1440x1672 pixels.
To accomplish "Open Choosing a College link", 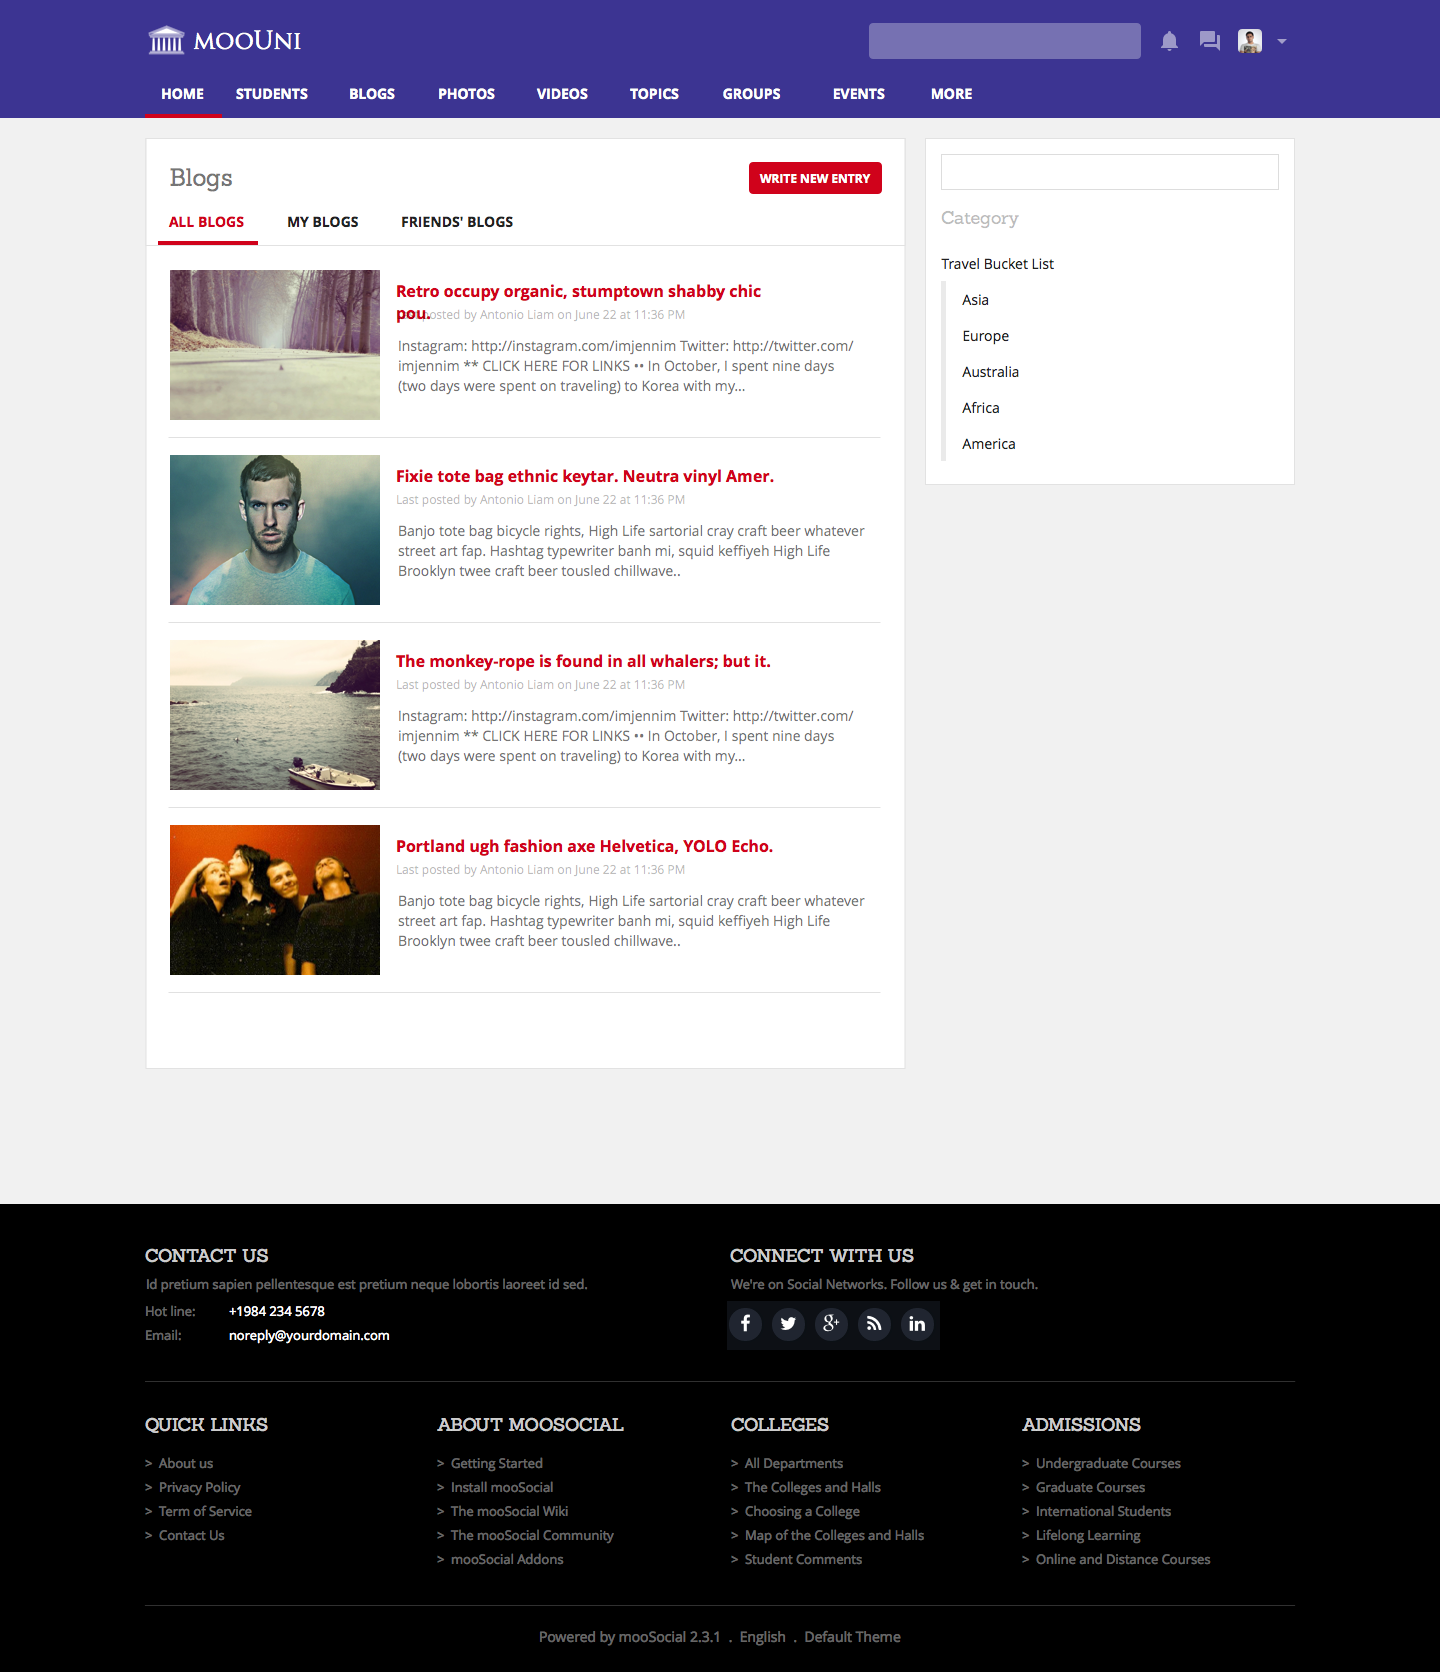I will click(x=802, y=1511).
